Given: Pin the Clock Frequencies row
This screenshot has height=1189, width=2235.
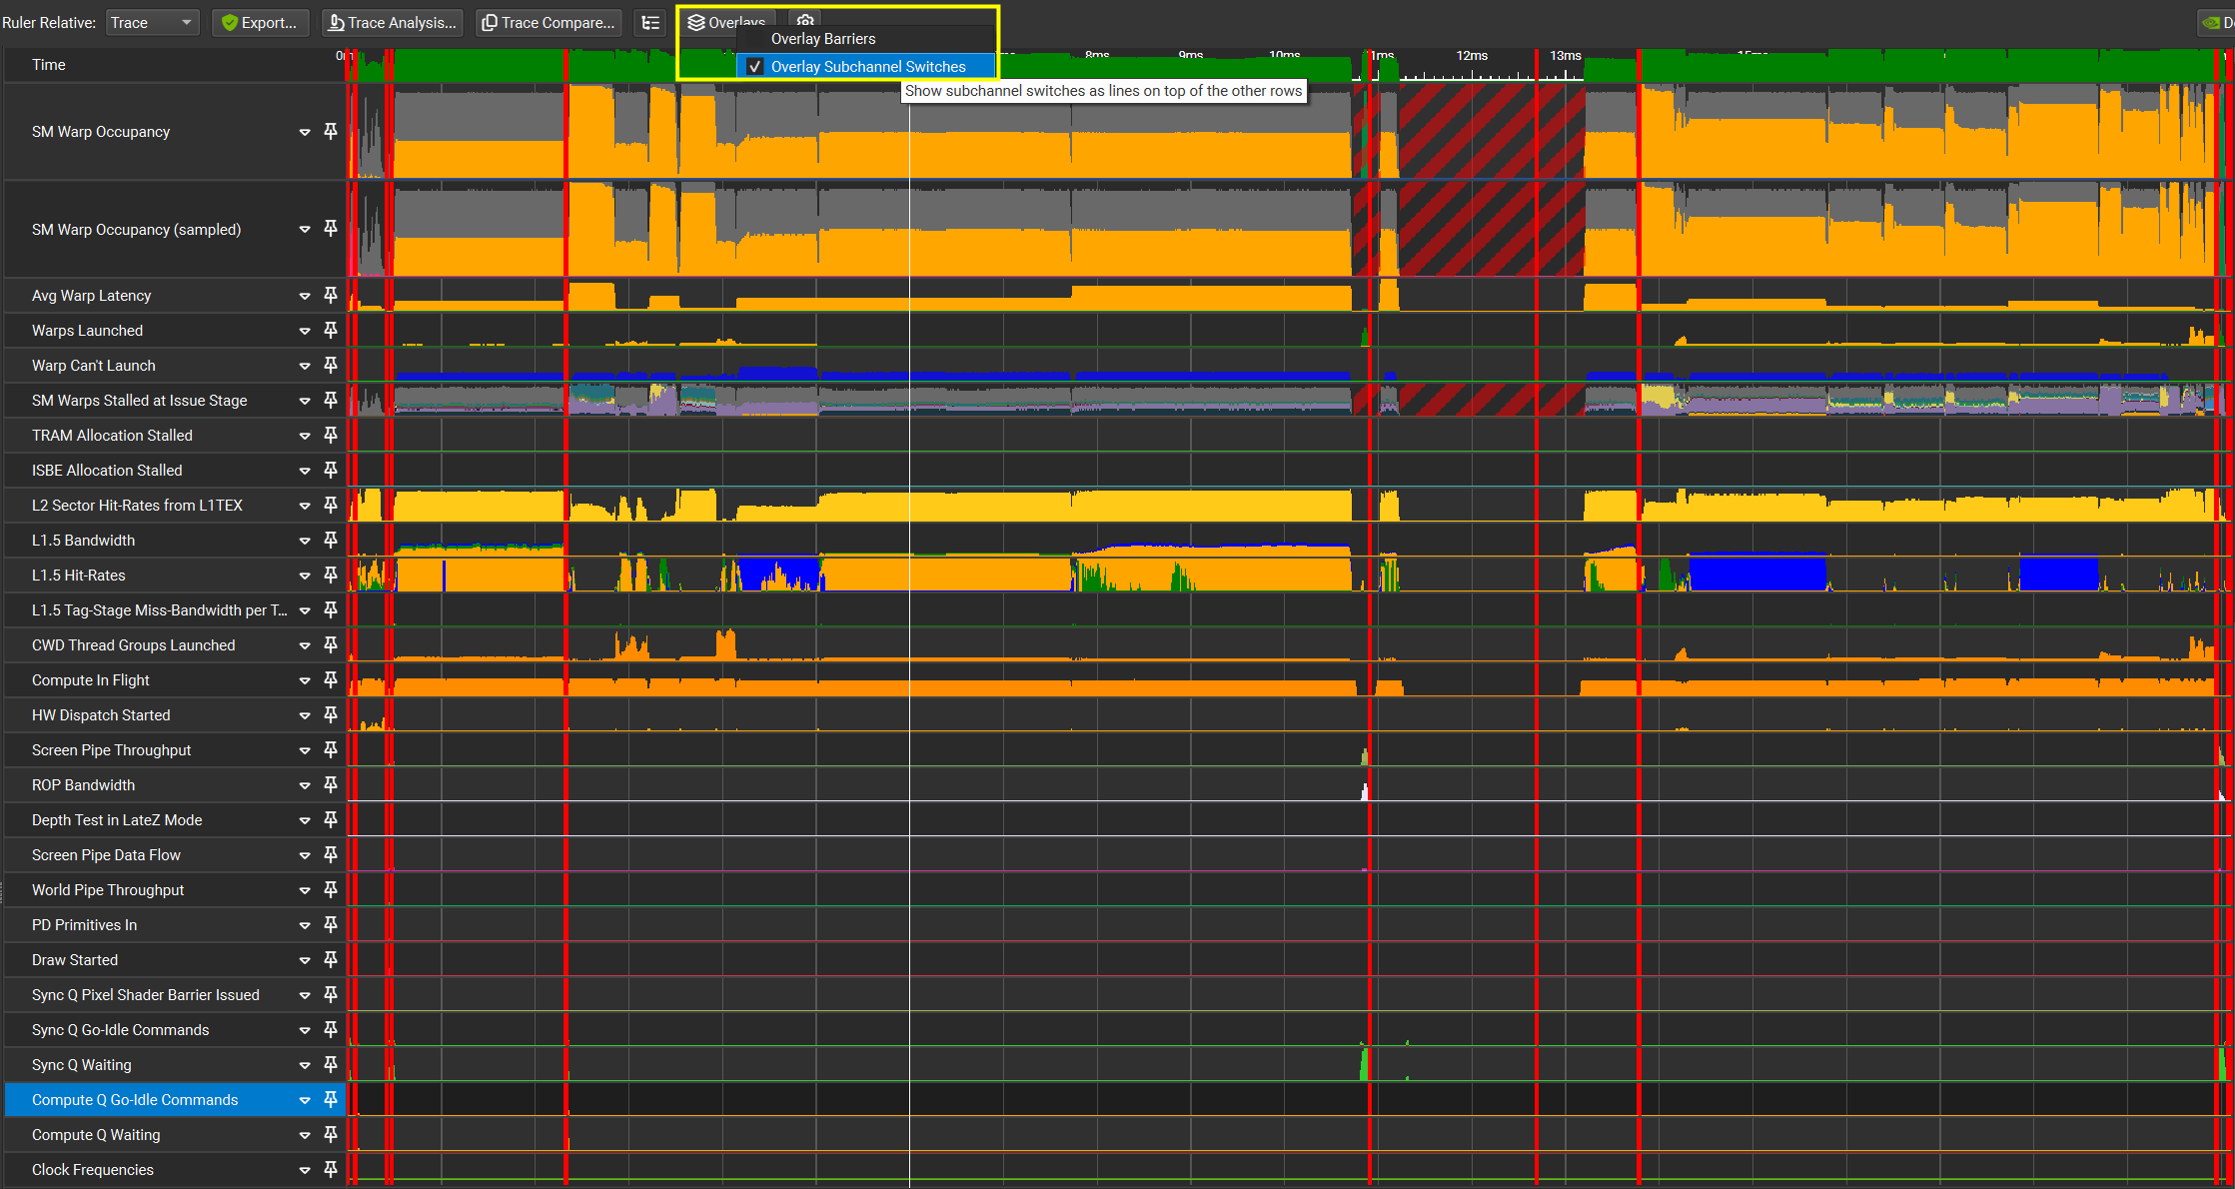Looking at the screenshot, I should pyautogui.click(x=331, y=1169).
